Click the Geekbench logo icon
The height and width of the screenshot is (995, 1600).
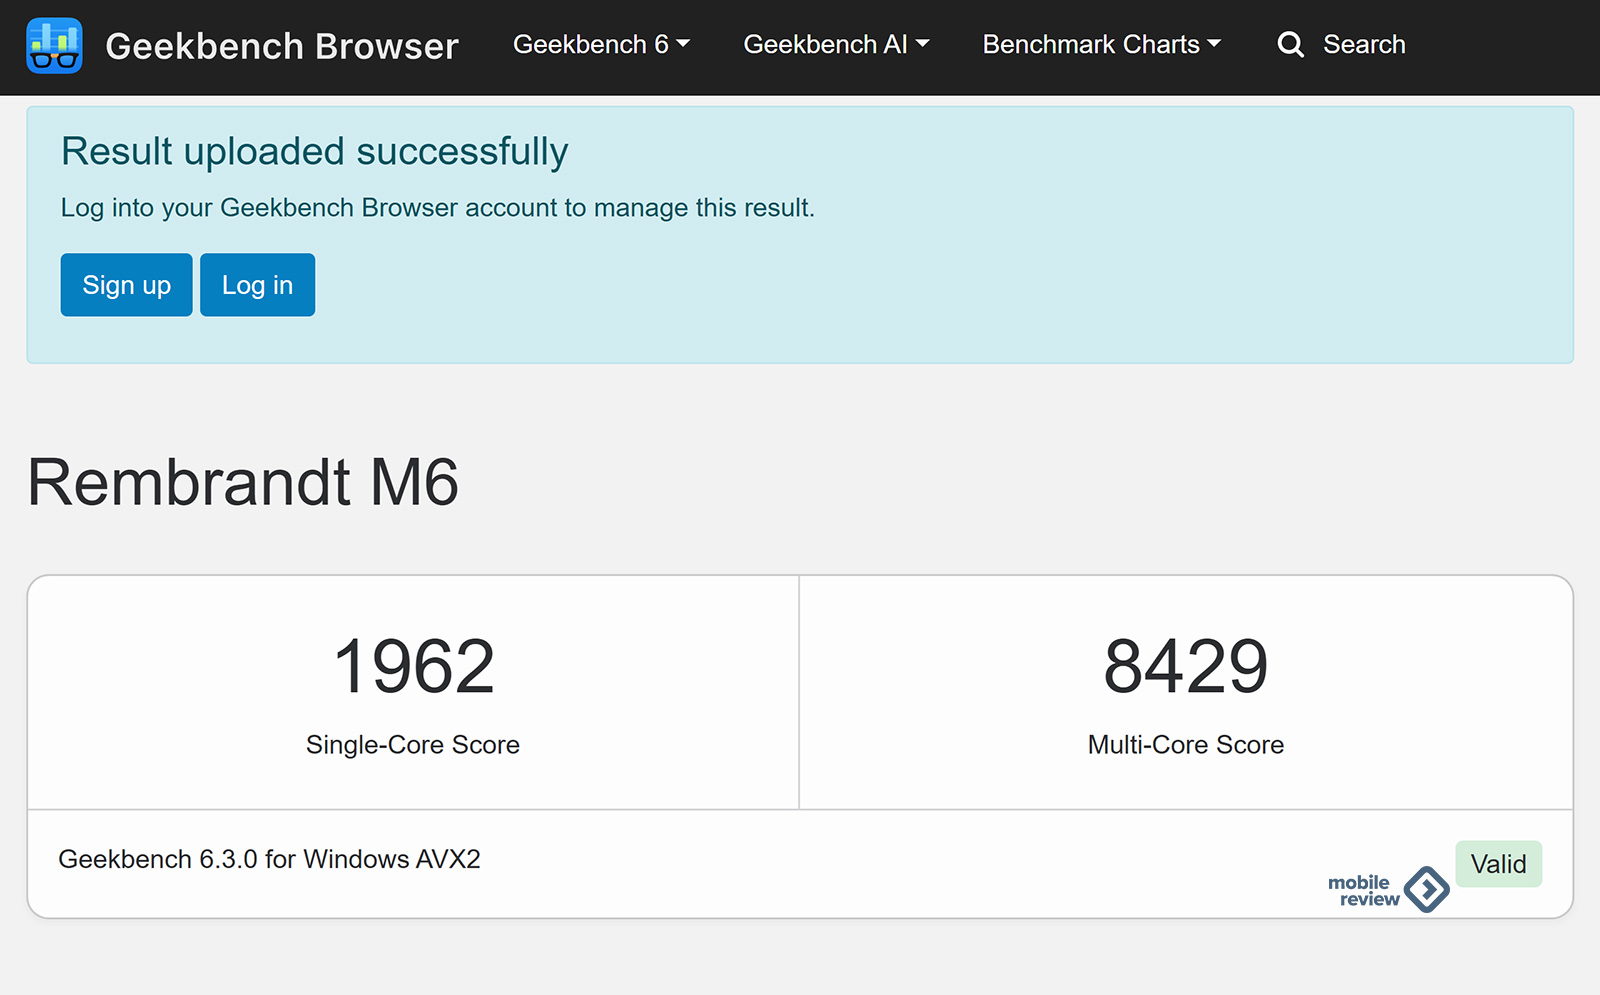(54, 46)
